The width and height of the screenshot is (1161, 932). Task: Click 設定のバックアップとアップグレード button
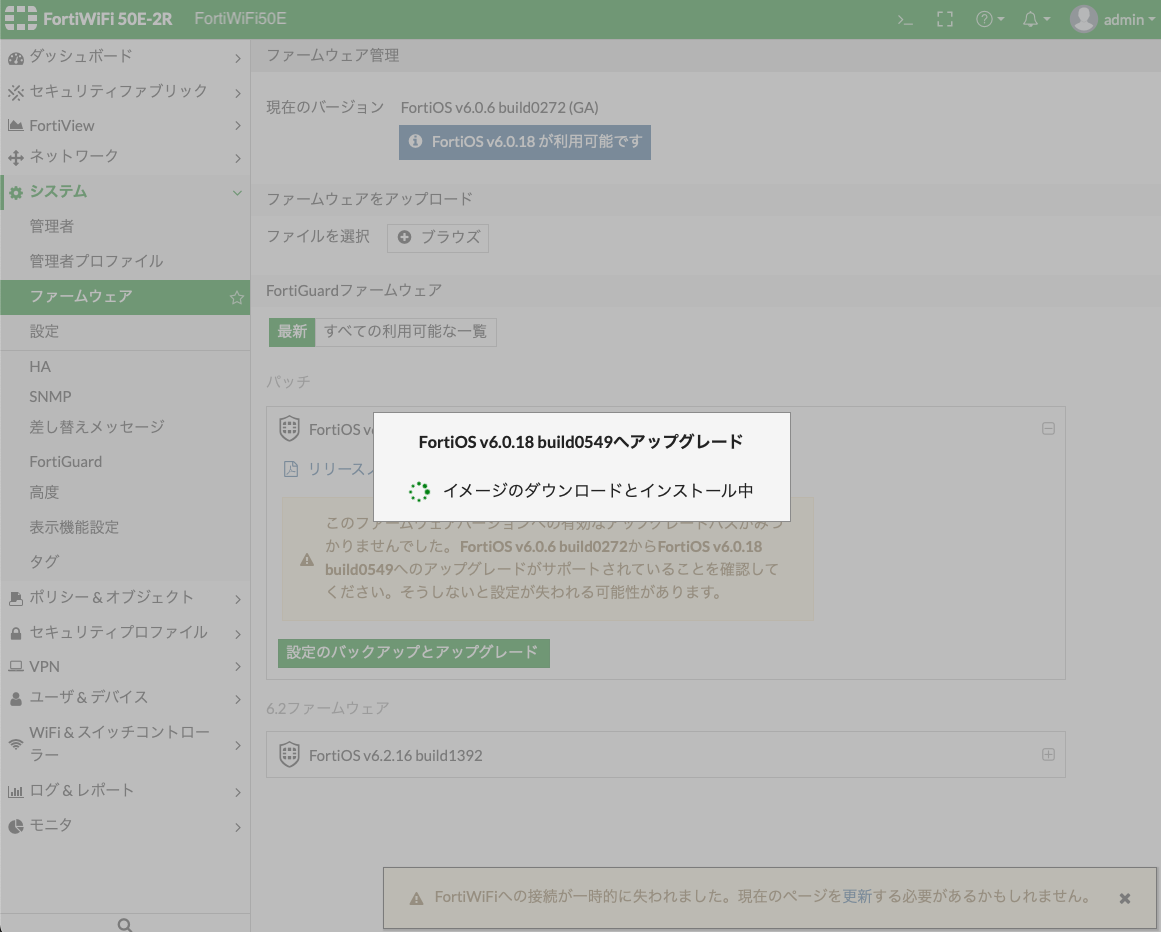[x=413, y=651]
